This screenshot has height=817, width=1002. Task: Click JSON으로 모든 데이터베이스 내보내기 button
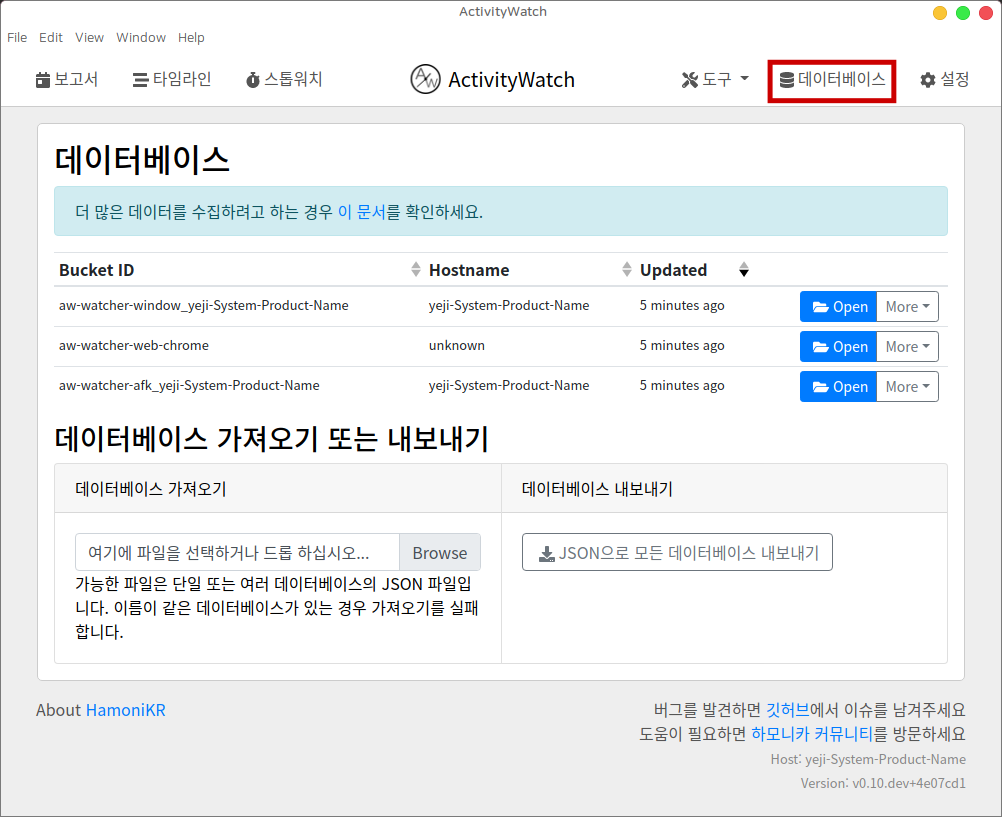click(677, 553)
